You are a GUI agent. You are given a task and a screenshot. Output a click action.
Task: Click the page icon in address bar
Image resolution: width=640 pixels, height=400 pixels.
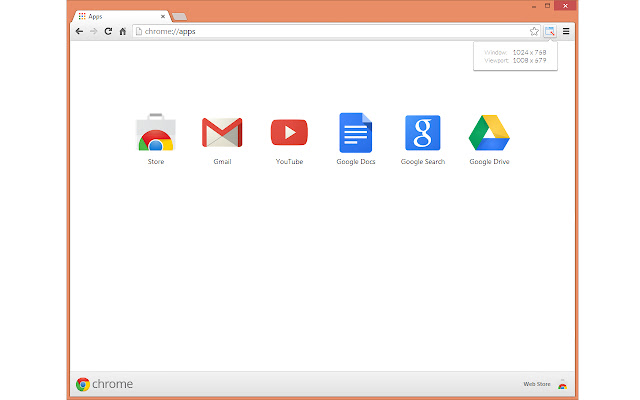point(139,31)
